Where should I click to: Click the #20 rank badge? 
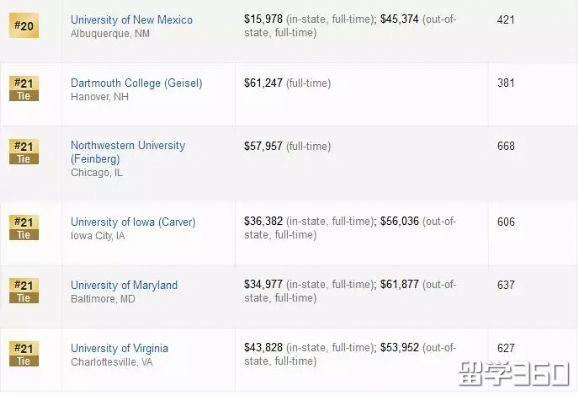24,25
